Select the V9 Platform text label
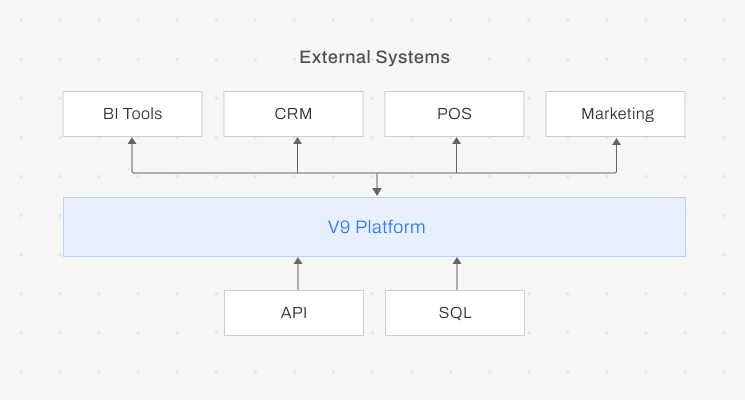This screenshot has height=400, width=745. point(376,227)
